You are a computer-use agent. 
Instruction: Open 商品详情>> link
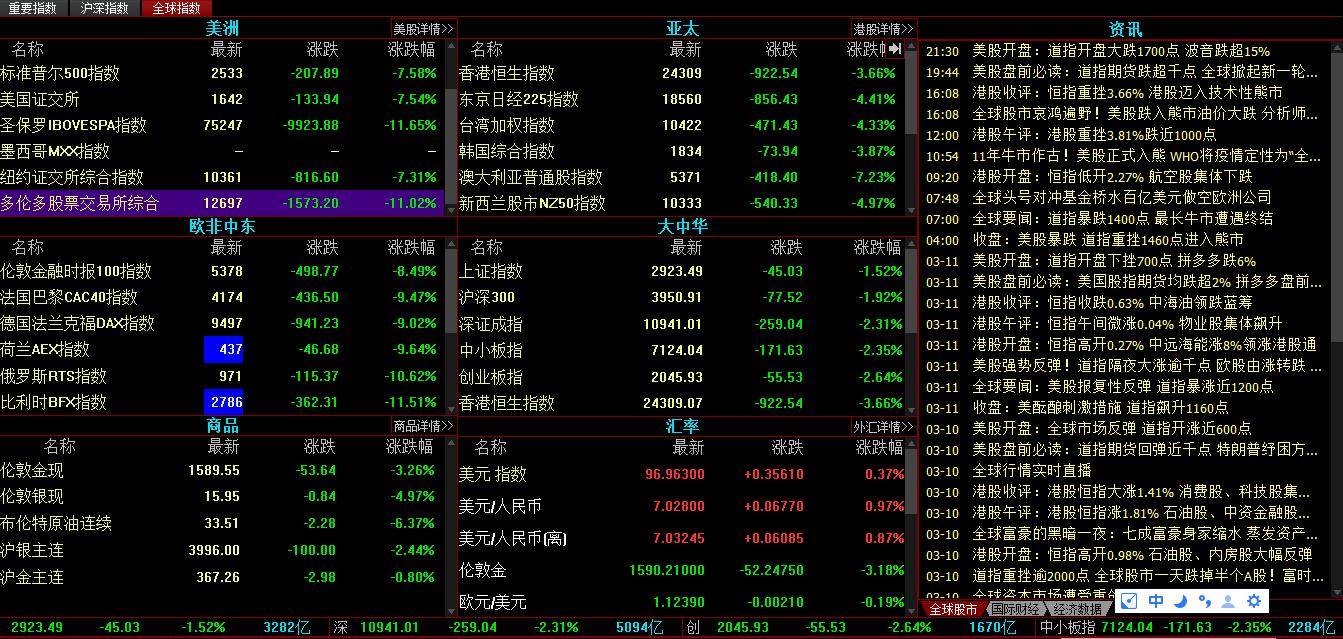pos(423,426)
